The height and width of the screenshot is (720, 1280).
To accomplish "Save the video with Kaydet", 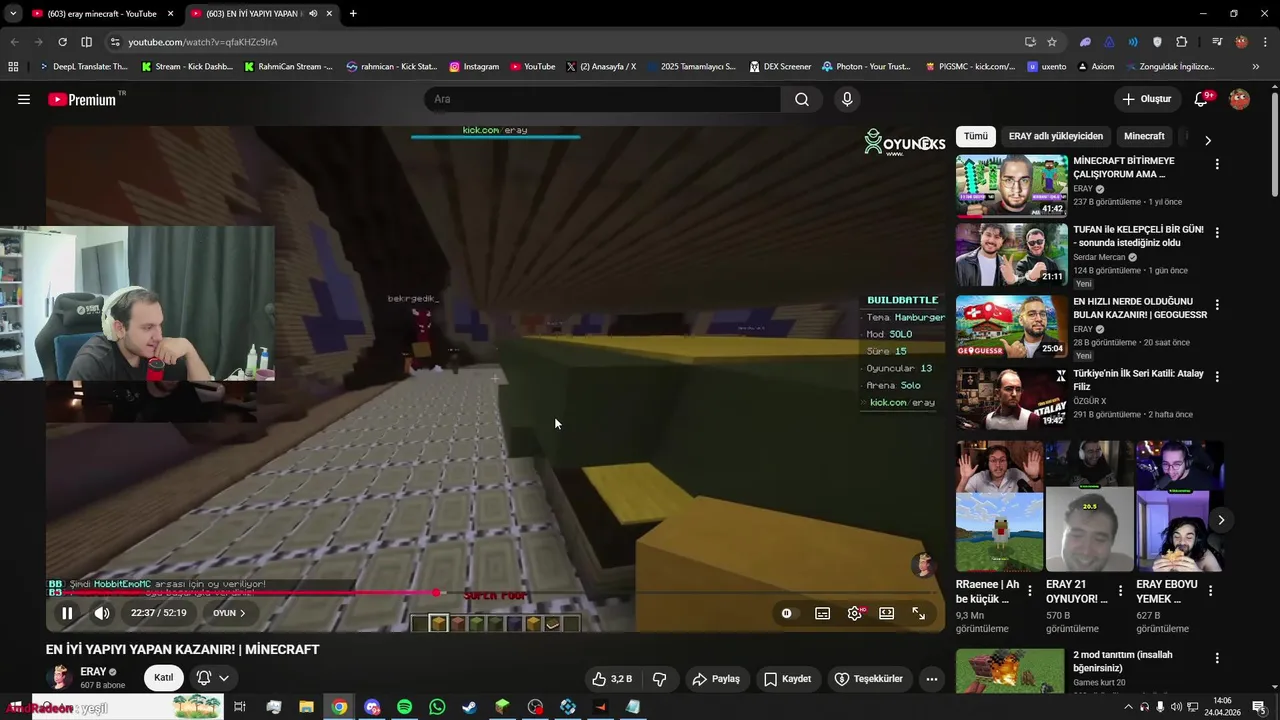I will pos(787,679).
